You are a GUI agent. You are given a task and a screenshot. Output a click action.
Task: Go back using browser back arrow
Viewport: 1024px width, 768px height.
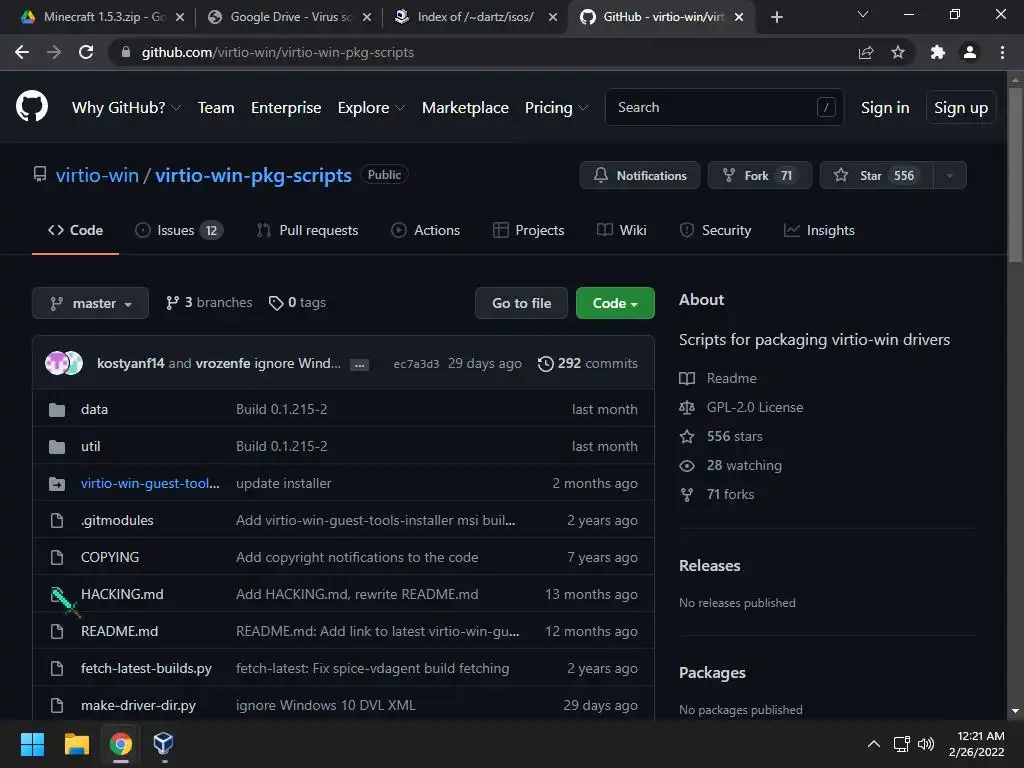[22, 52]
